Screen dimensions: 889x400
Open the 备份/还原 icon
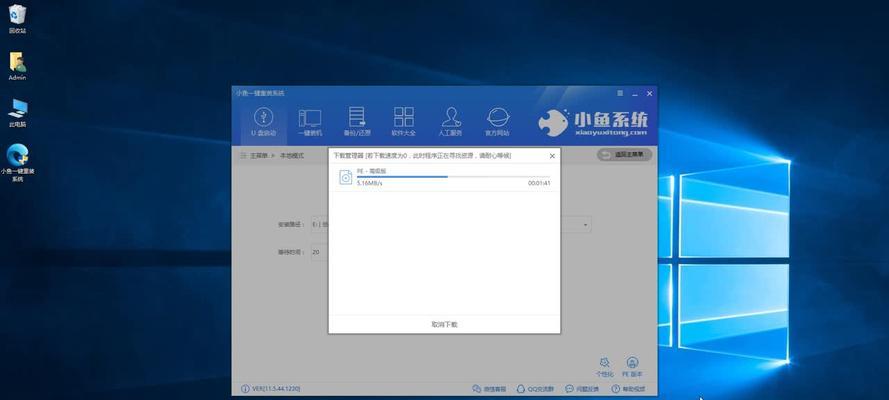coord(357,117)
